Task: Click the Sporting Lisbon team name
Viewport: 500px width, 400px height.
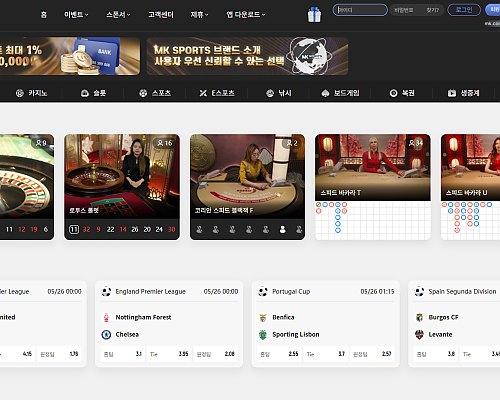Action: click(x=296, y=334)
